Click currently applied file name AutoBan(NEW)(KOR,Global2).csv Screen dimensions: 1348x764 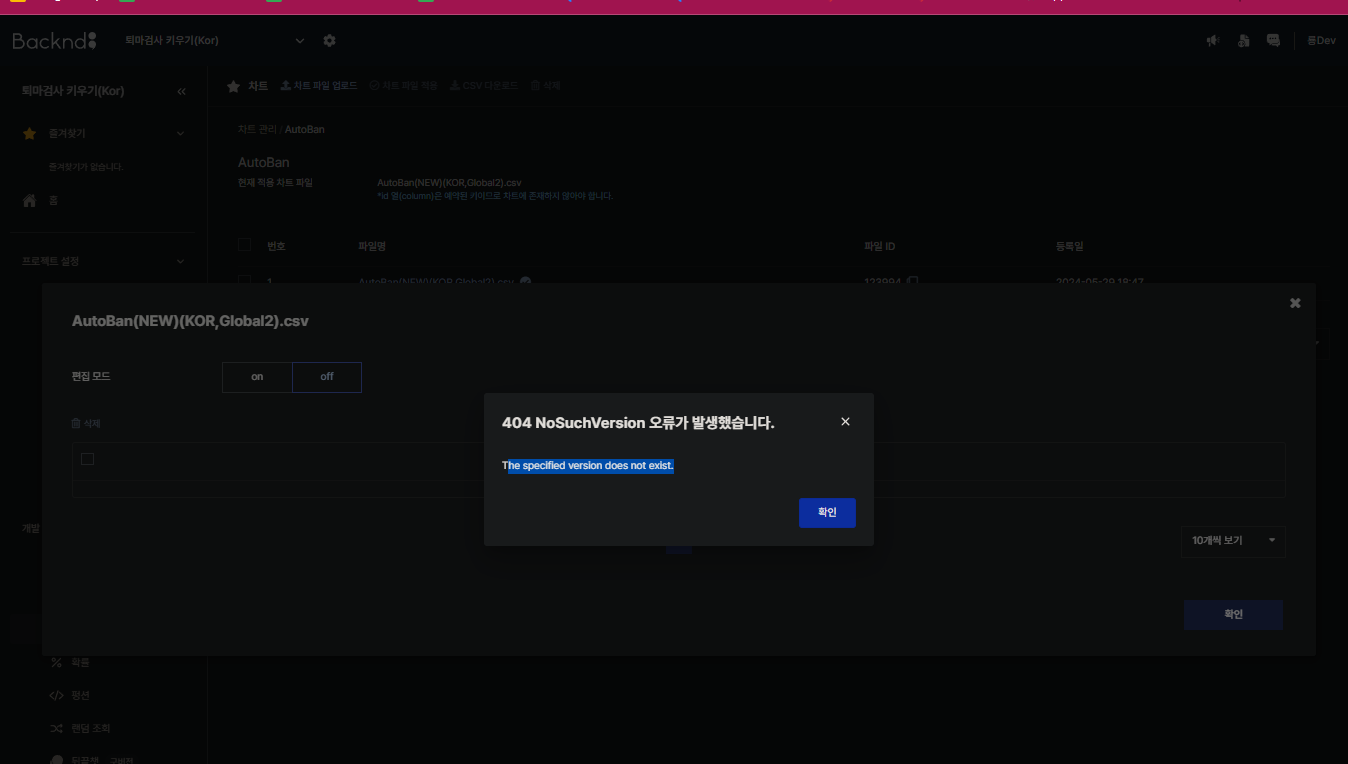(x=449, y=183)
